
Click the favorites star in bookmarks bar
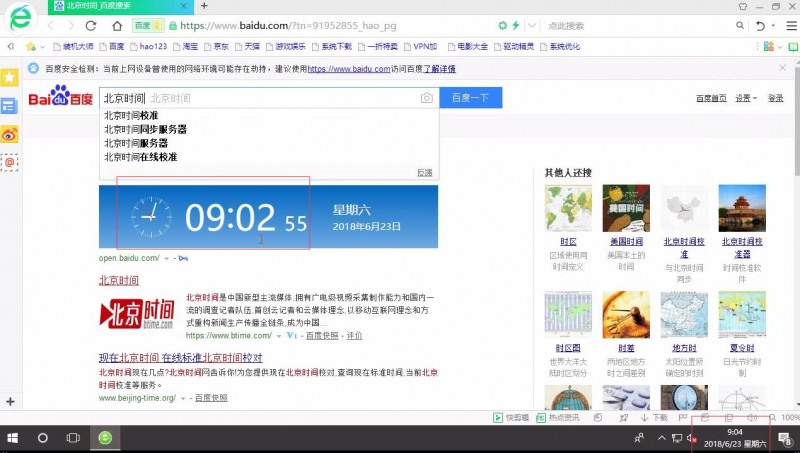[31, 46]
